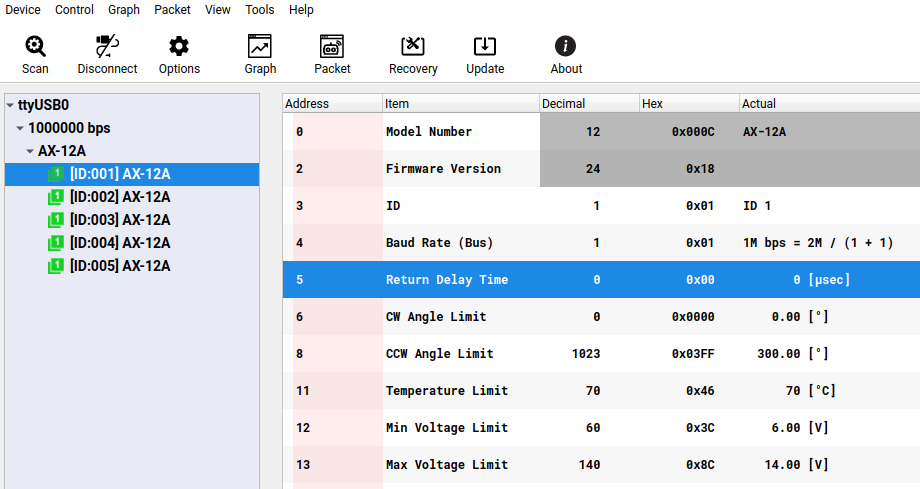The image size is (920, 489).
Task: Open the Graph menu in menu bar
Action: tap(124, 10)
